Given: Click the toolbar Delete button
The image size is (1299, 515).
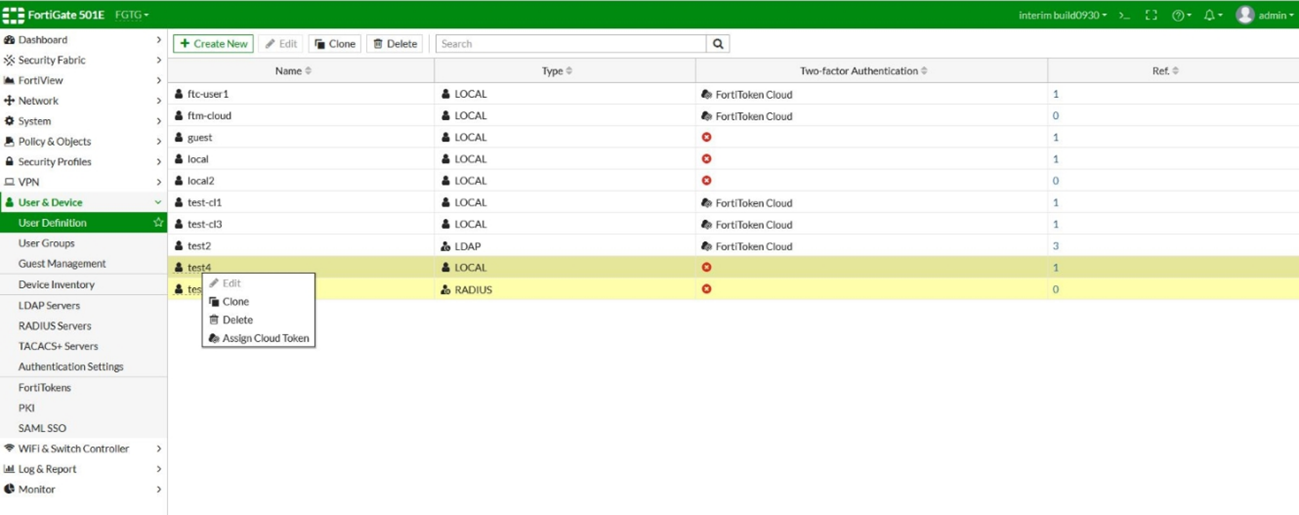Looking at the screenshot, I should pos(395,43).
